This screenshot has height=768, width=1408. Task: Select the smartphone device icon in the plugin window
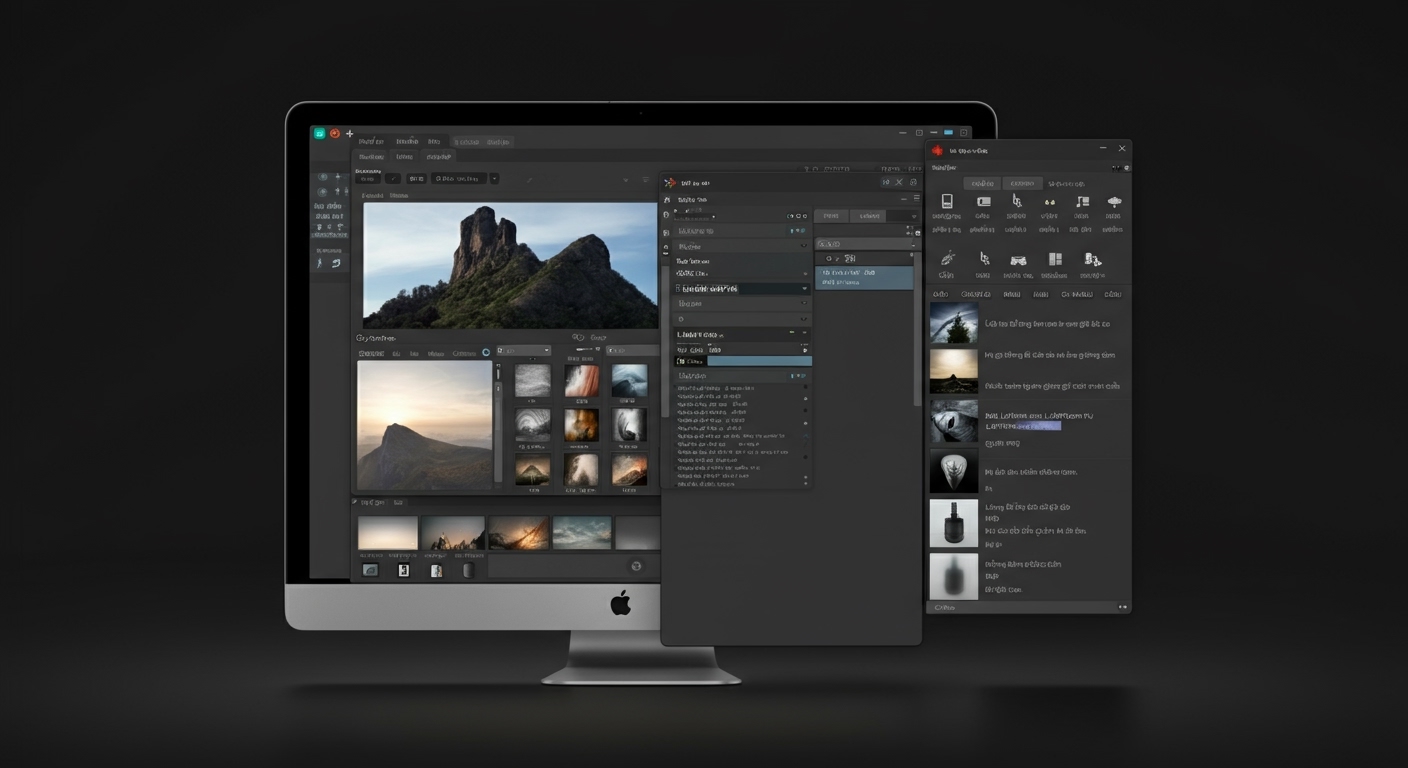tap(947, 203)
